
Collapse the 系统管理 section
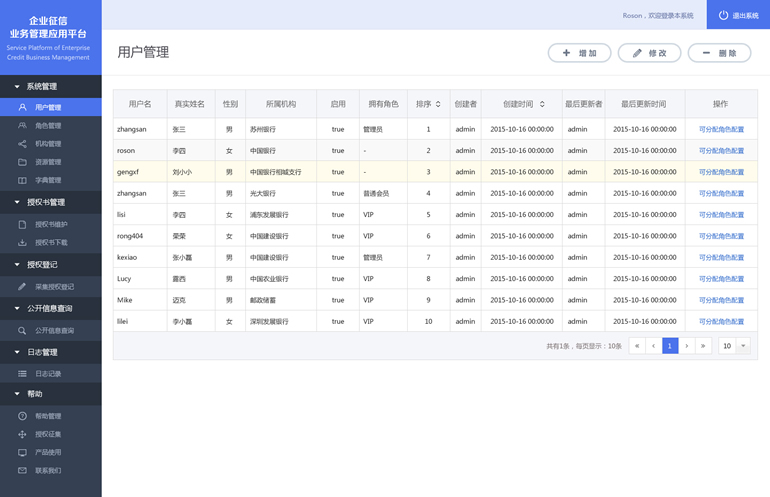tap(51, 86)
